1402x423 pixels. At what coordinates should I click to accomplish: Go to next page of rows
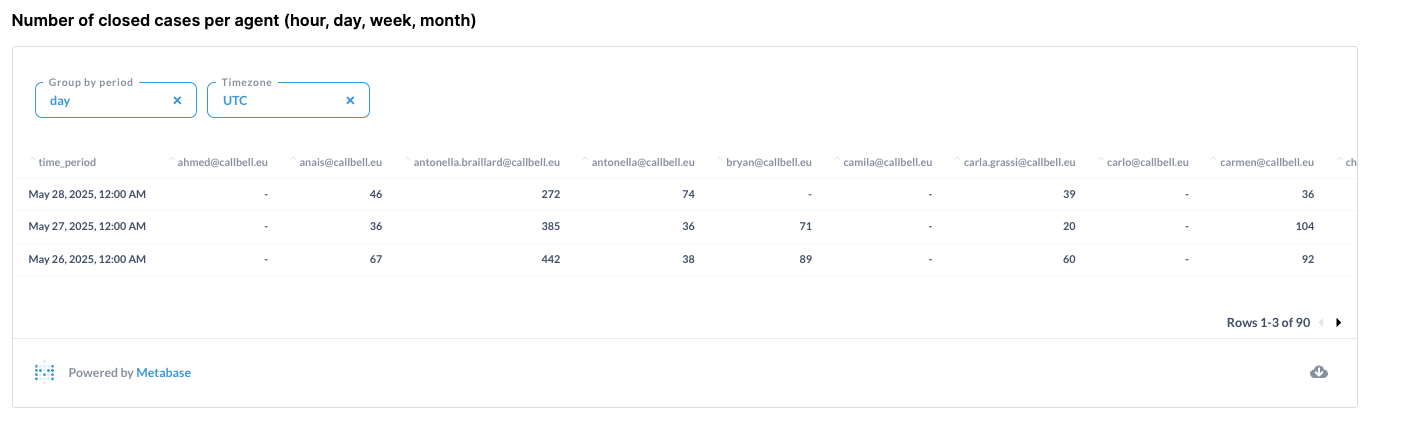pyautogui.click(x=1339, y=323)
